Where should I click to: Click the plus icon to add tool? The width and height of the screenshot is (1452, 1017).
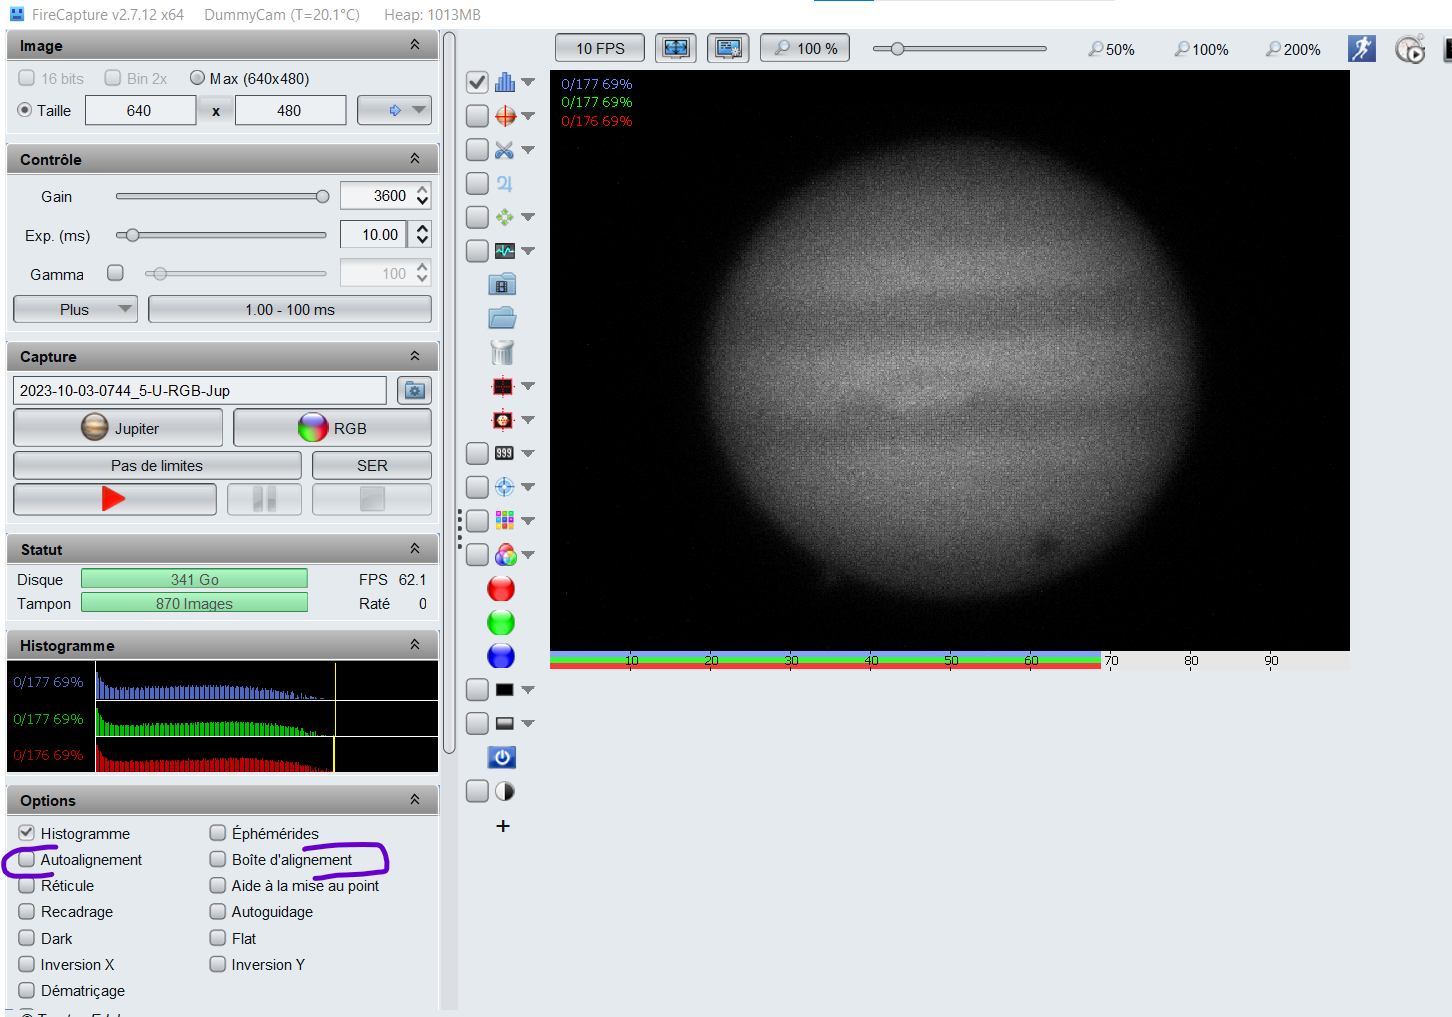pyautogui.click(x=503, y=826)
